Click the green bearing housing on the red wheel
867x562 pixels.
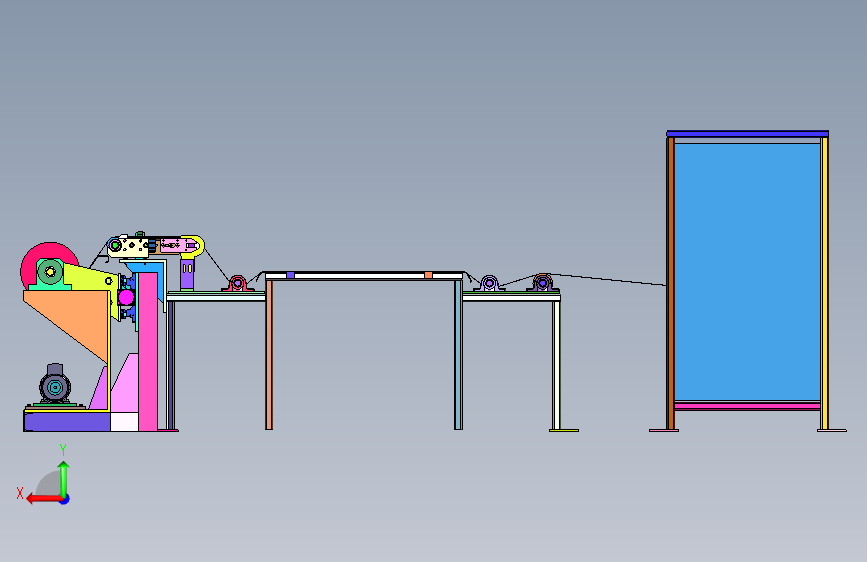point(50,274)
